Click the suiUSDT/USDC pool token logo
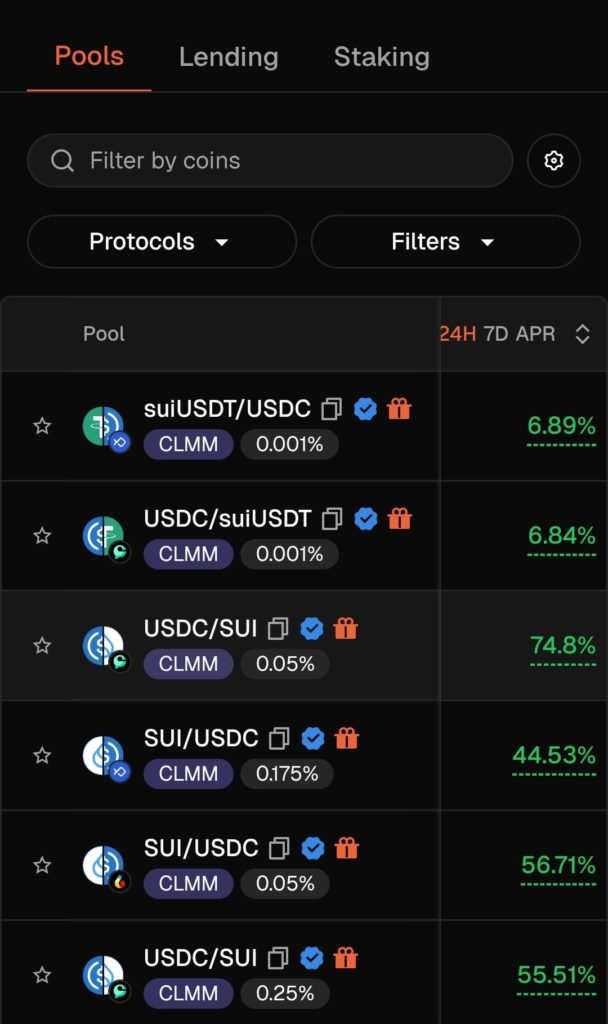608x1024 pixels. pos(104,427)
